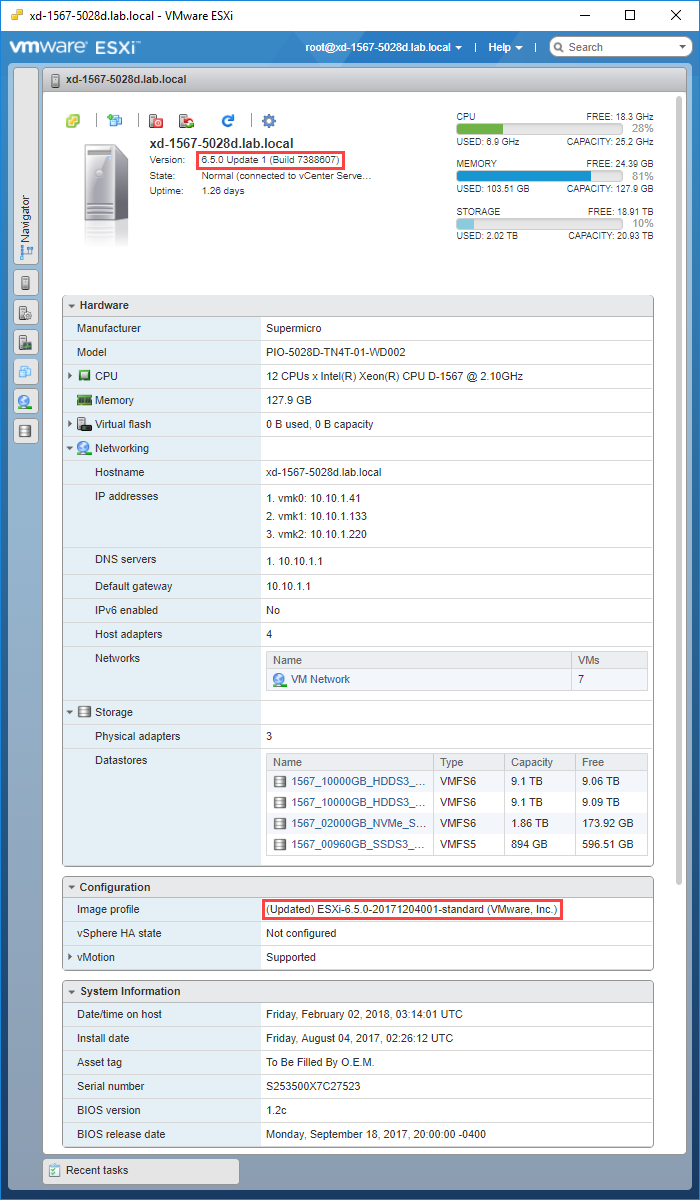Click the datastore icon beside 1567_00960GB_SSDS3
Viewport: 700px width, 1200px height.
280,844
